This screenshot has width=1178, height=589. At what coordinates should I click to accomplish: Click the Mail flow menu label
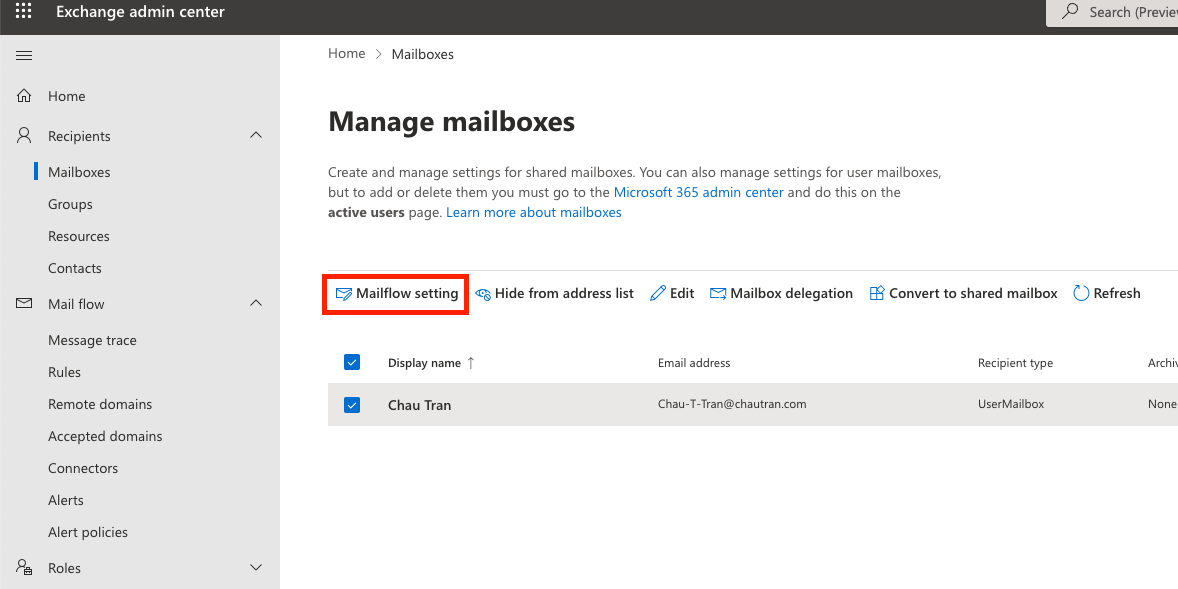tap(76, 304)
